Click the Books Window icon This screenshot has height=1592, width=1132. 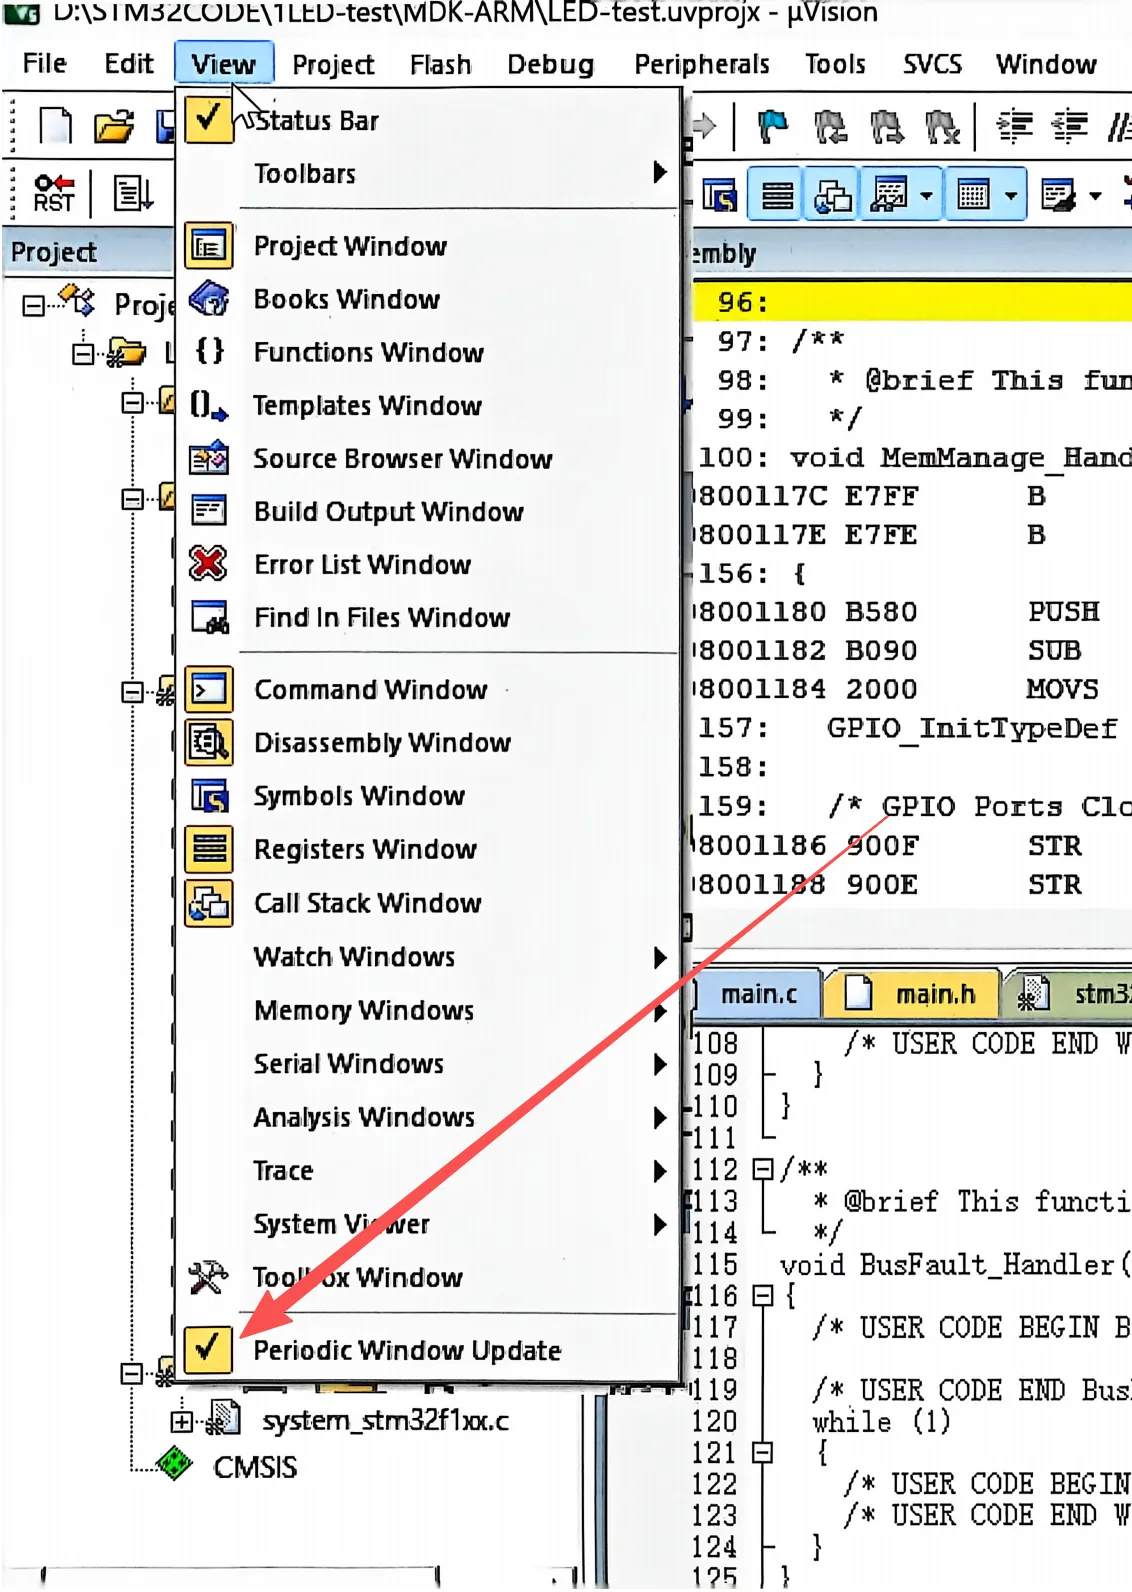[209, 299]
